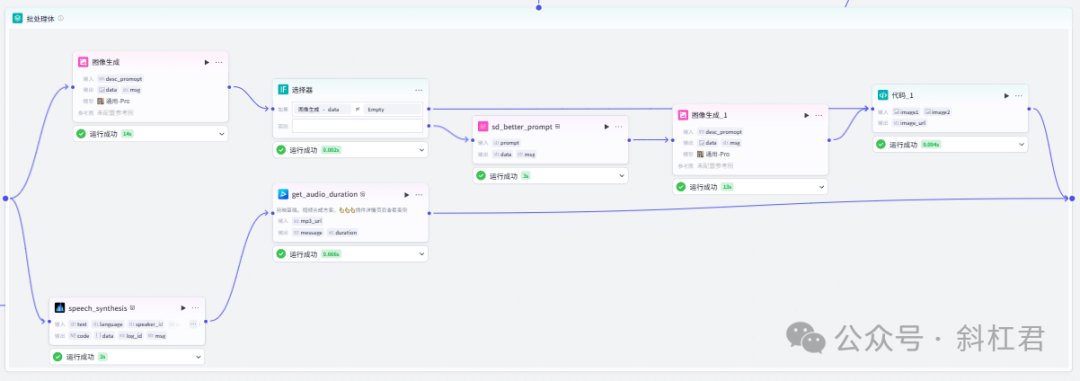Click the pink 图像生成 node icon
Image resolution: width=1080 pixels, height=381 pixels.
[x=83, y=62]
